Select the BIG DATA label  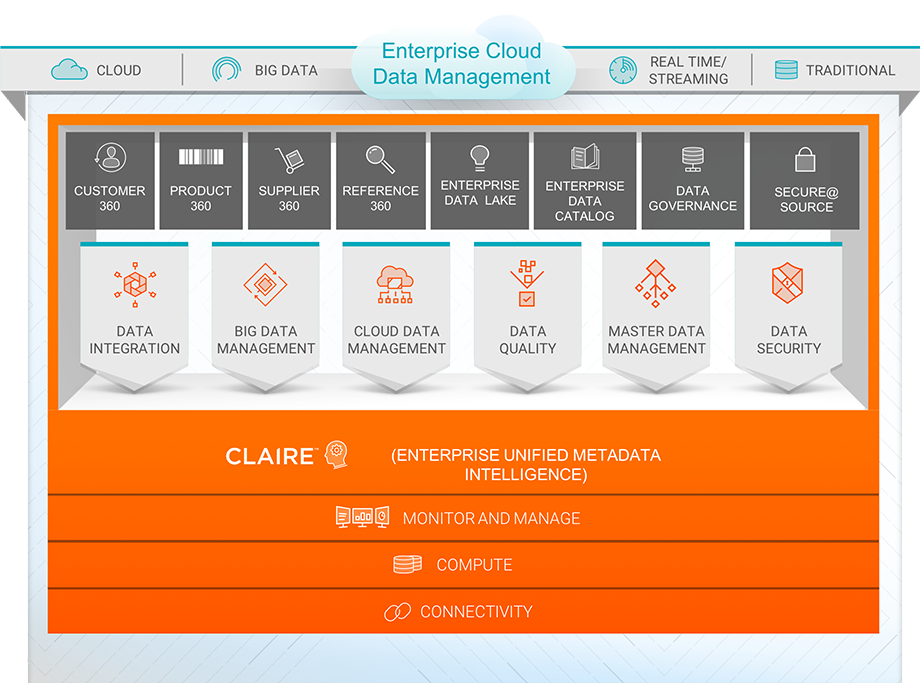click(x=286, y=70)
